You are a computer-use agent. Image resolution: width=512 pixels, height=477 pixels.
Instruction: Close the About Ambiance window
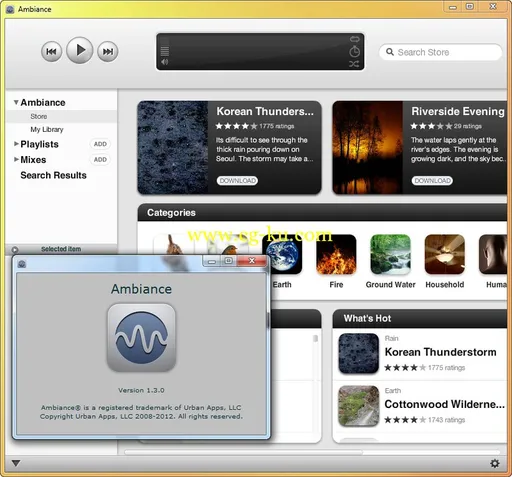point(252,261)
